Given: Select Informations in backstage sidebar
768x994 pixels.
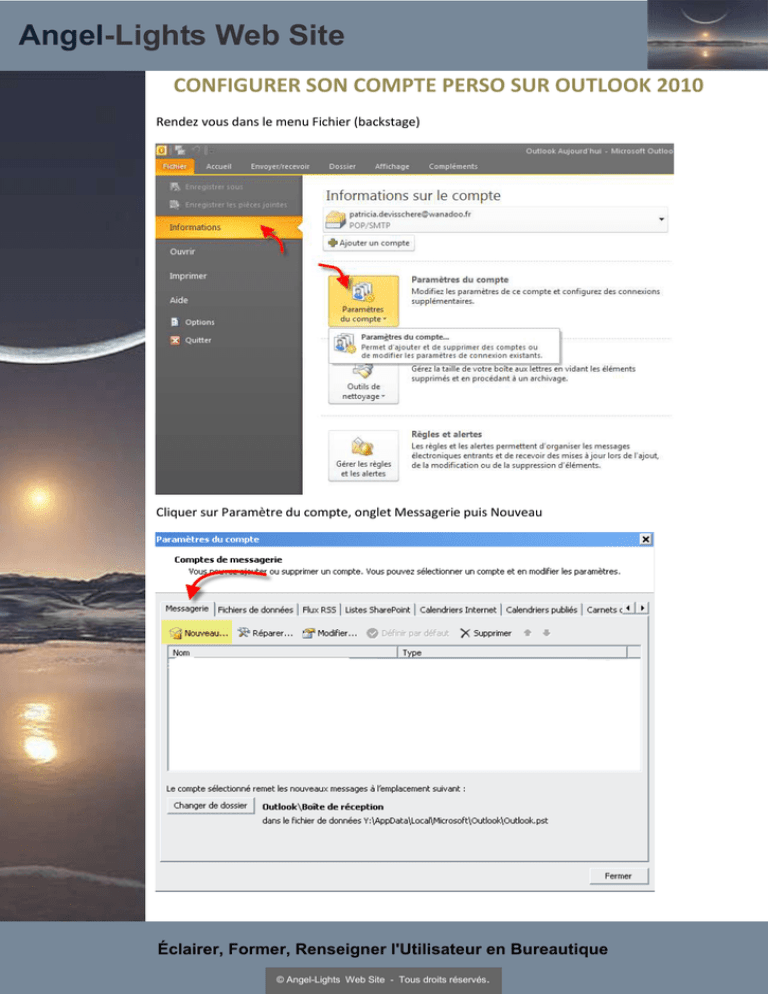Looking at the screenshot, I should (228, 227).
